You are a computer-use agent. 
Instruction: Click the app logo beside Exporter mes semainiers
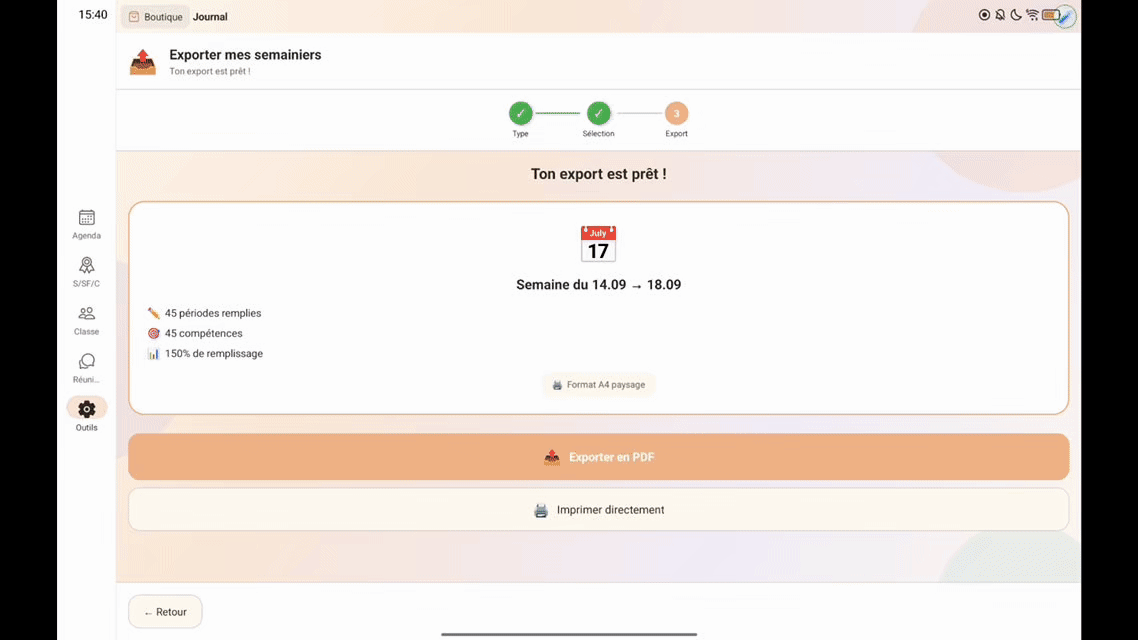coord(142,61)
